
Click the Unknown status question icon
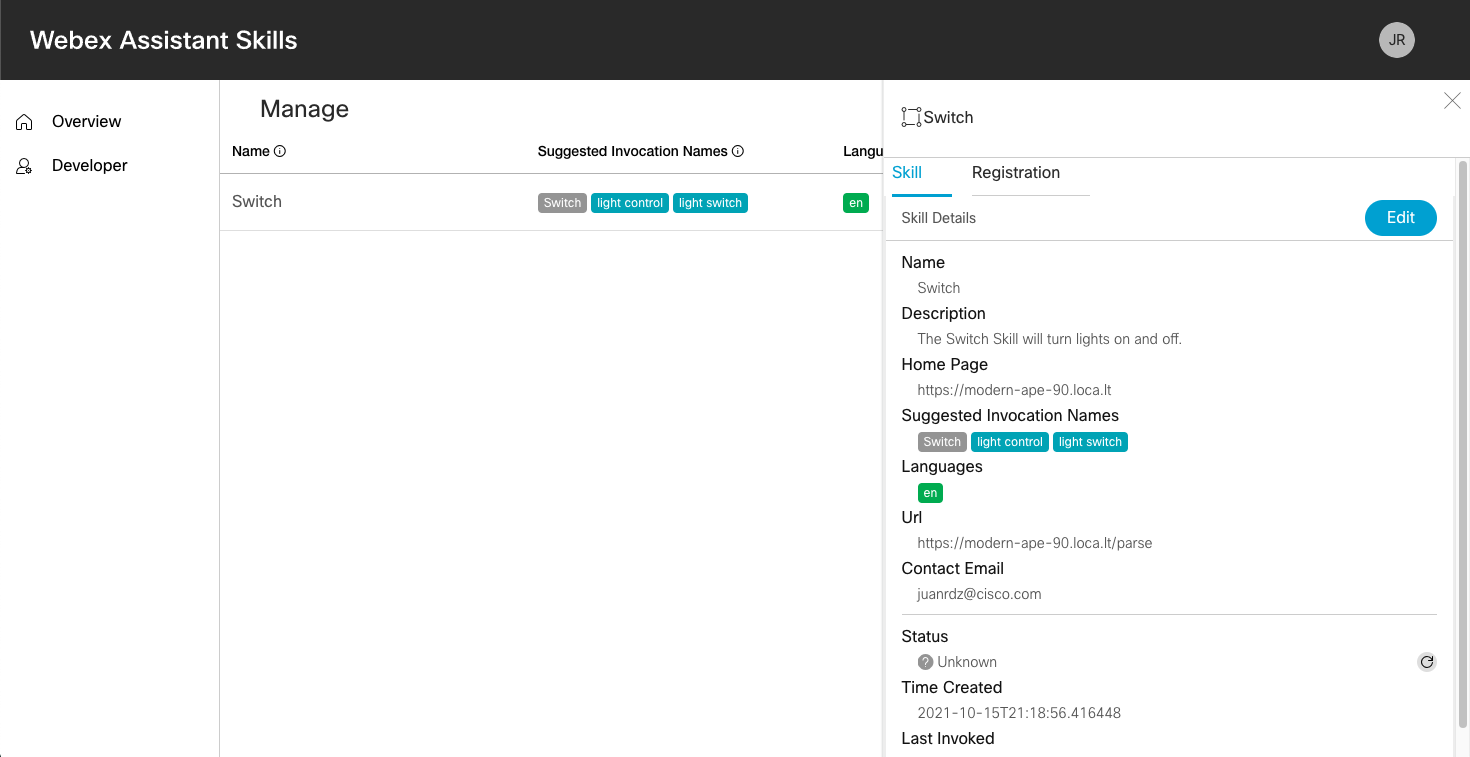[925, 662]
